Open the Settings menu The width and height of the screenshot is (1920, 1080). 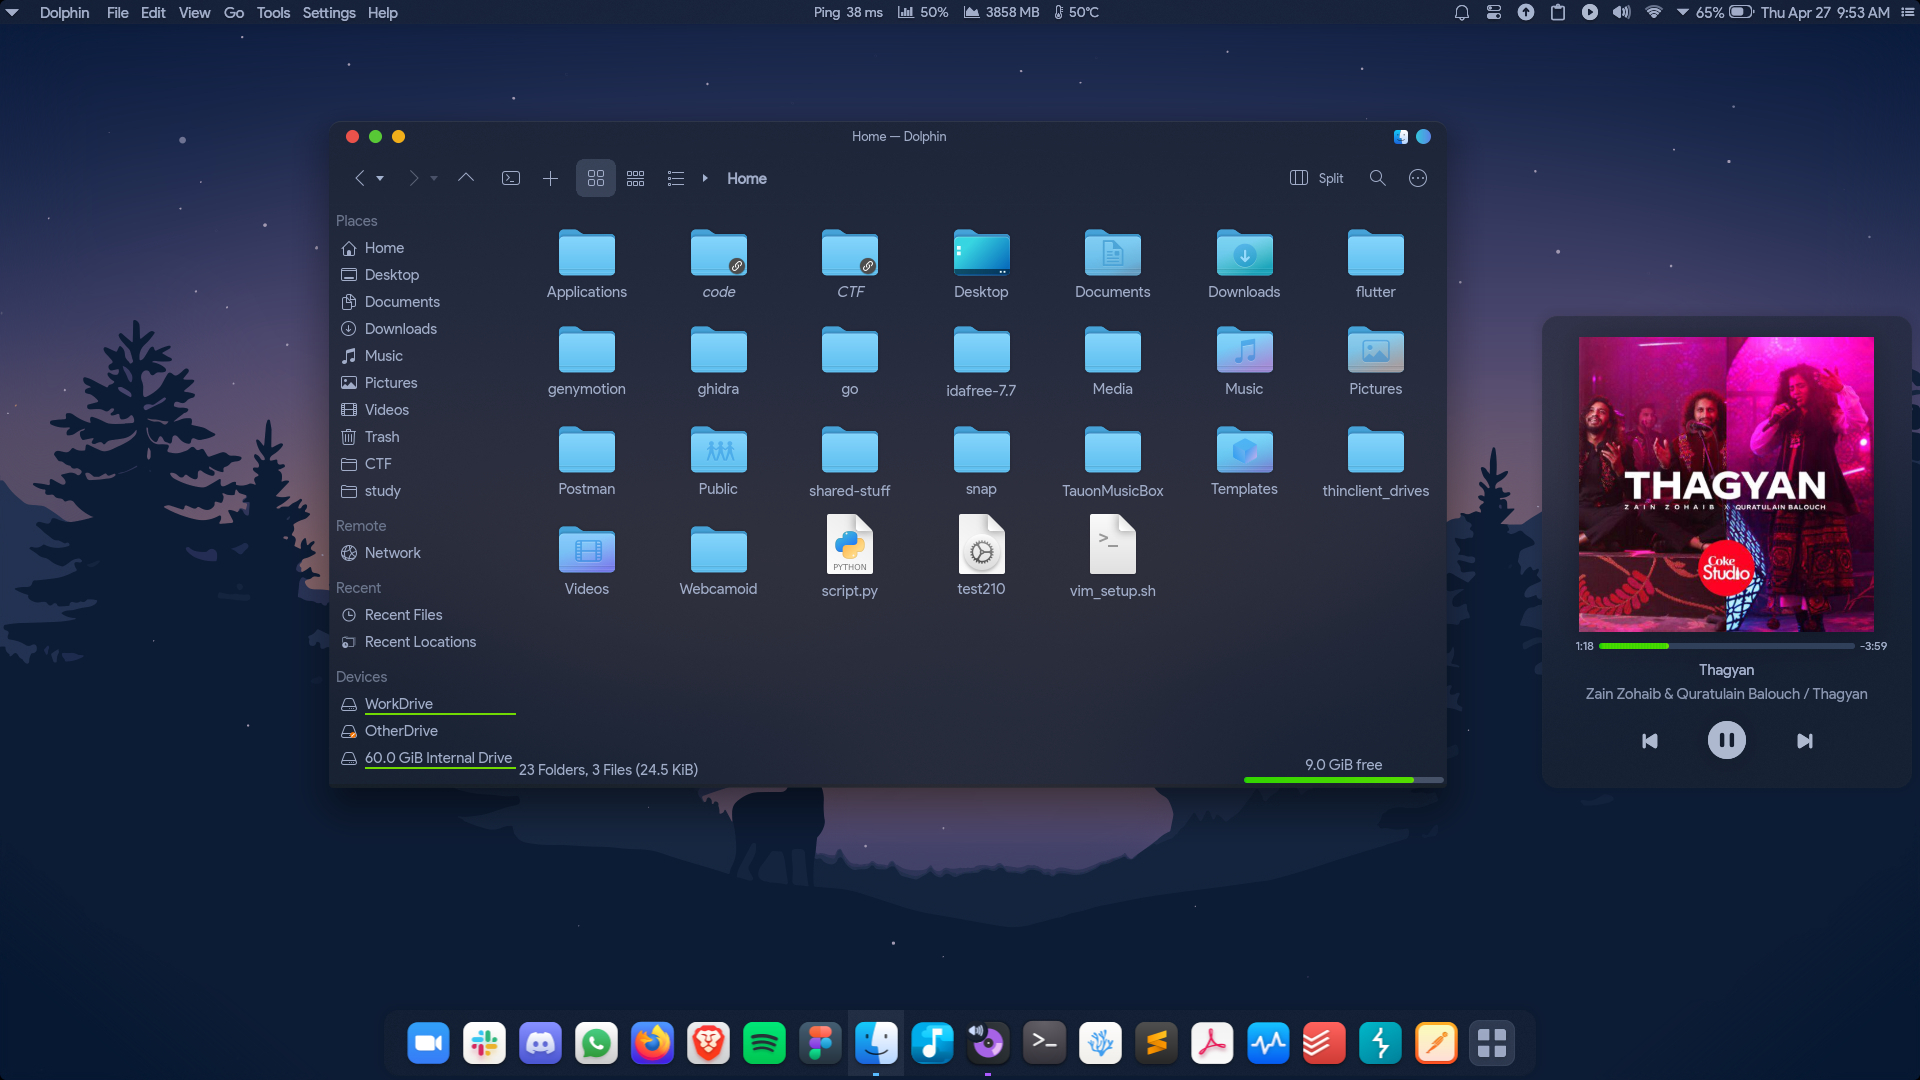click(329, 13)
